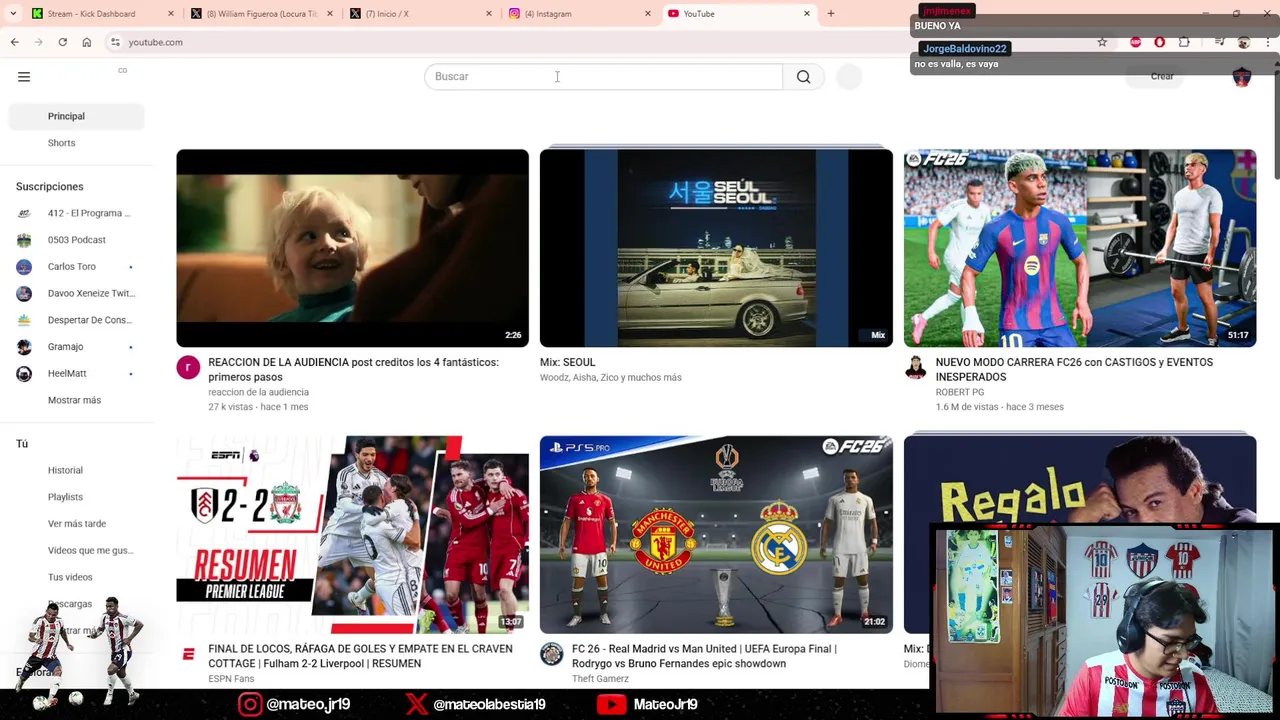Open the ABP ad blocker extension

click(x=1135, y=42)
